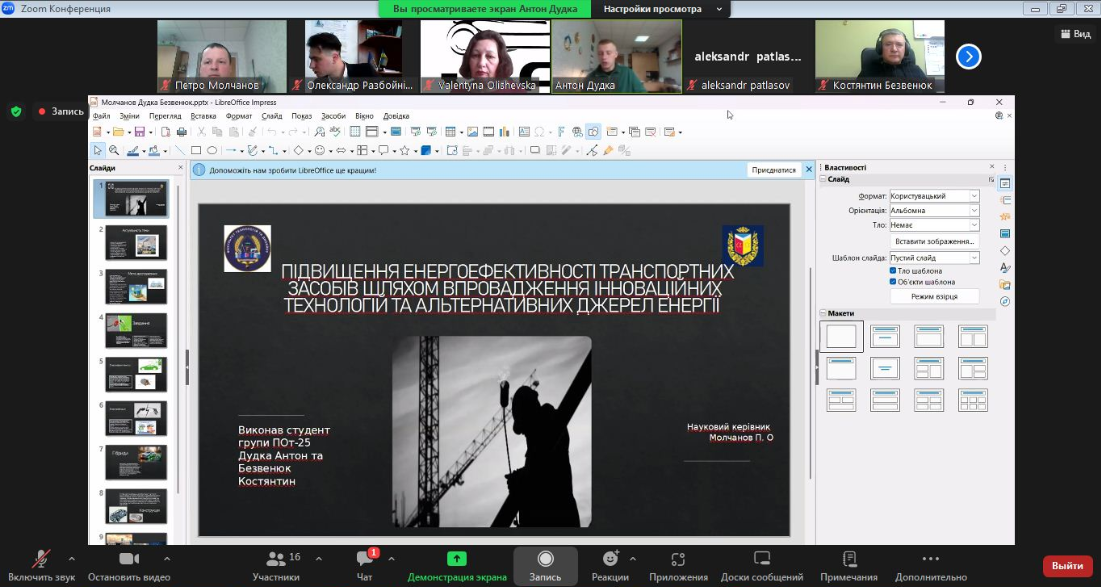Click the Zoom Participants icon
The height and width of the screenshot is (587, 1101).
275,559
